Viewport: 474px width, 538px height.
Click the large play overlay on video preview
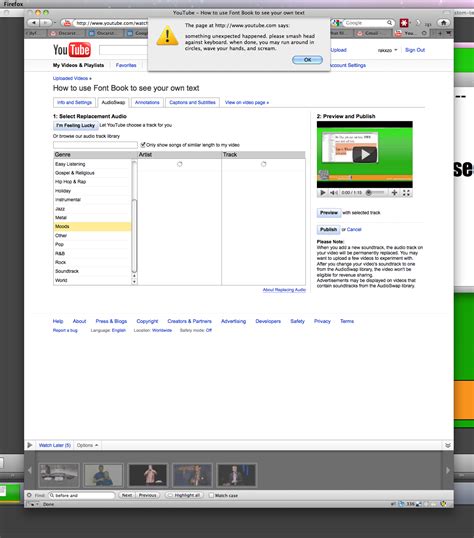(x=365, y=154)
